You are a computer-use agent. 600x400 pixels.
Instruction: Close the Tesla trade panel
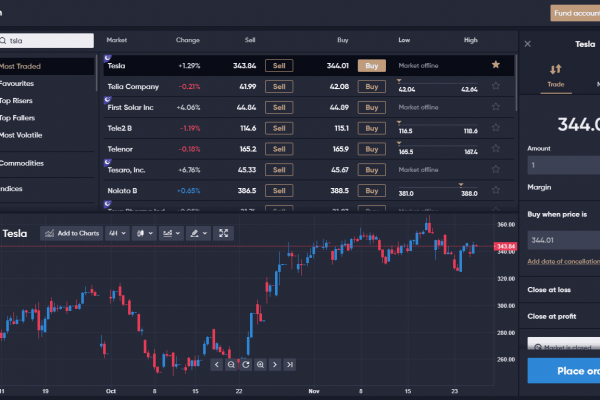point(528,44)
